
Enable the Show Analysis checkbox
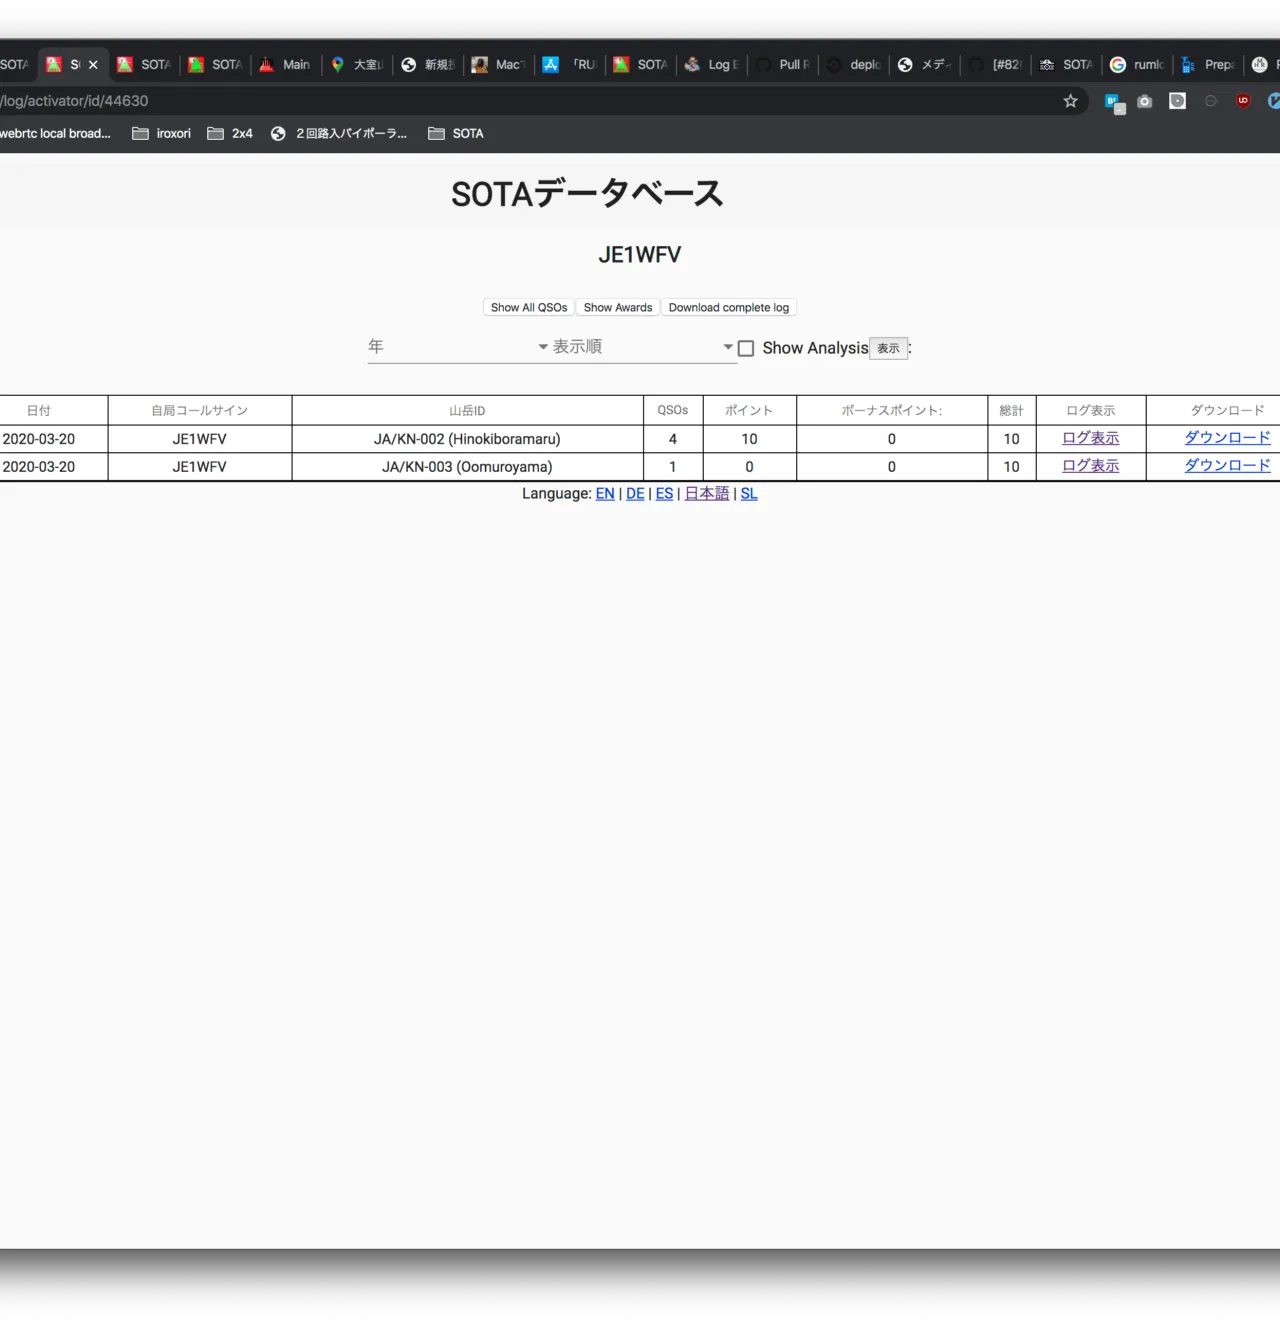point(746,348)
